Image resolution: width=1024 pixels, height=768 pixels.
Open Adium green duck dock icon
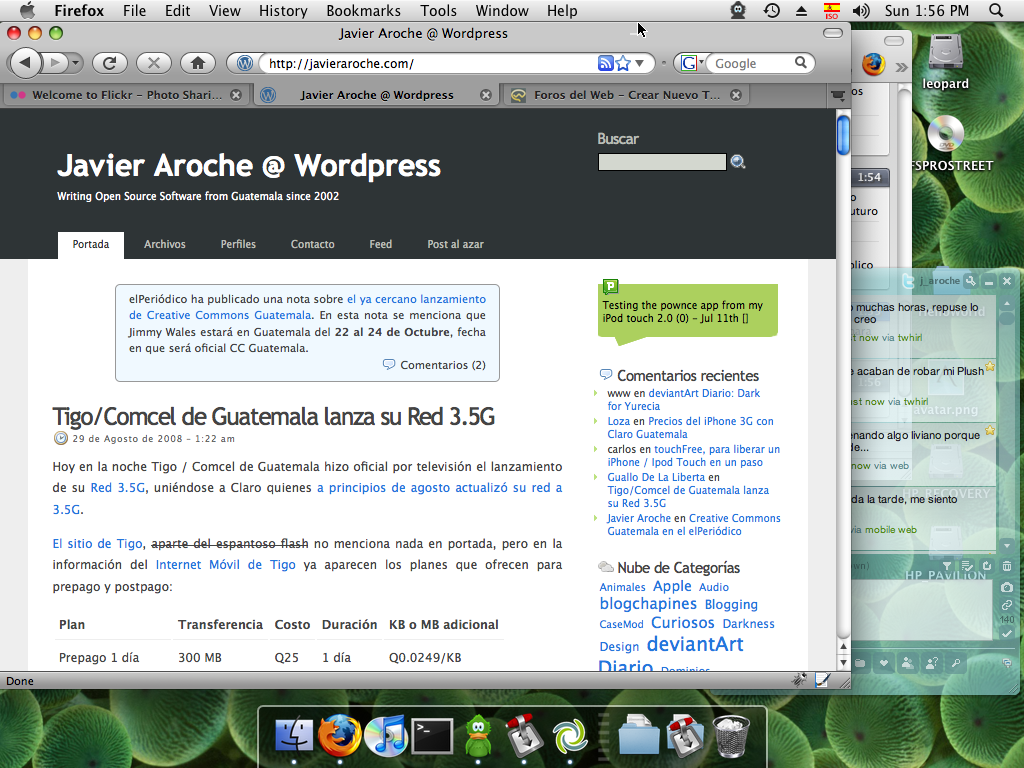click(x=478, y=736)
